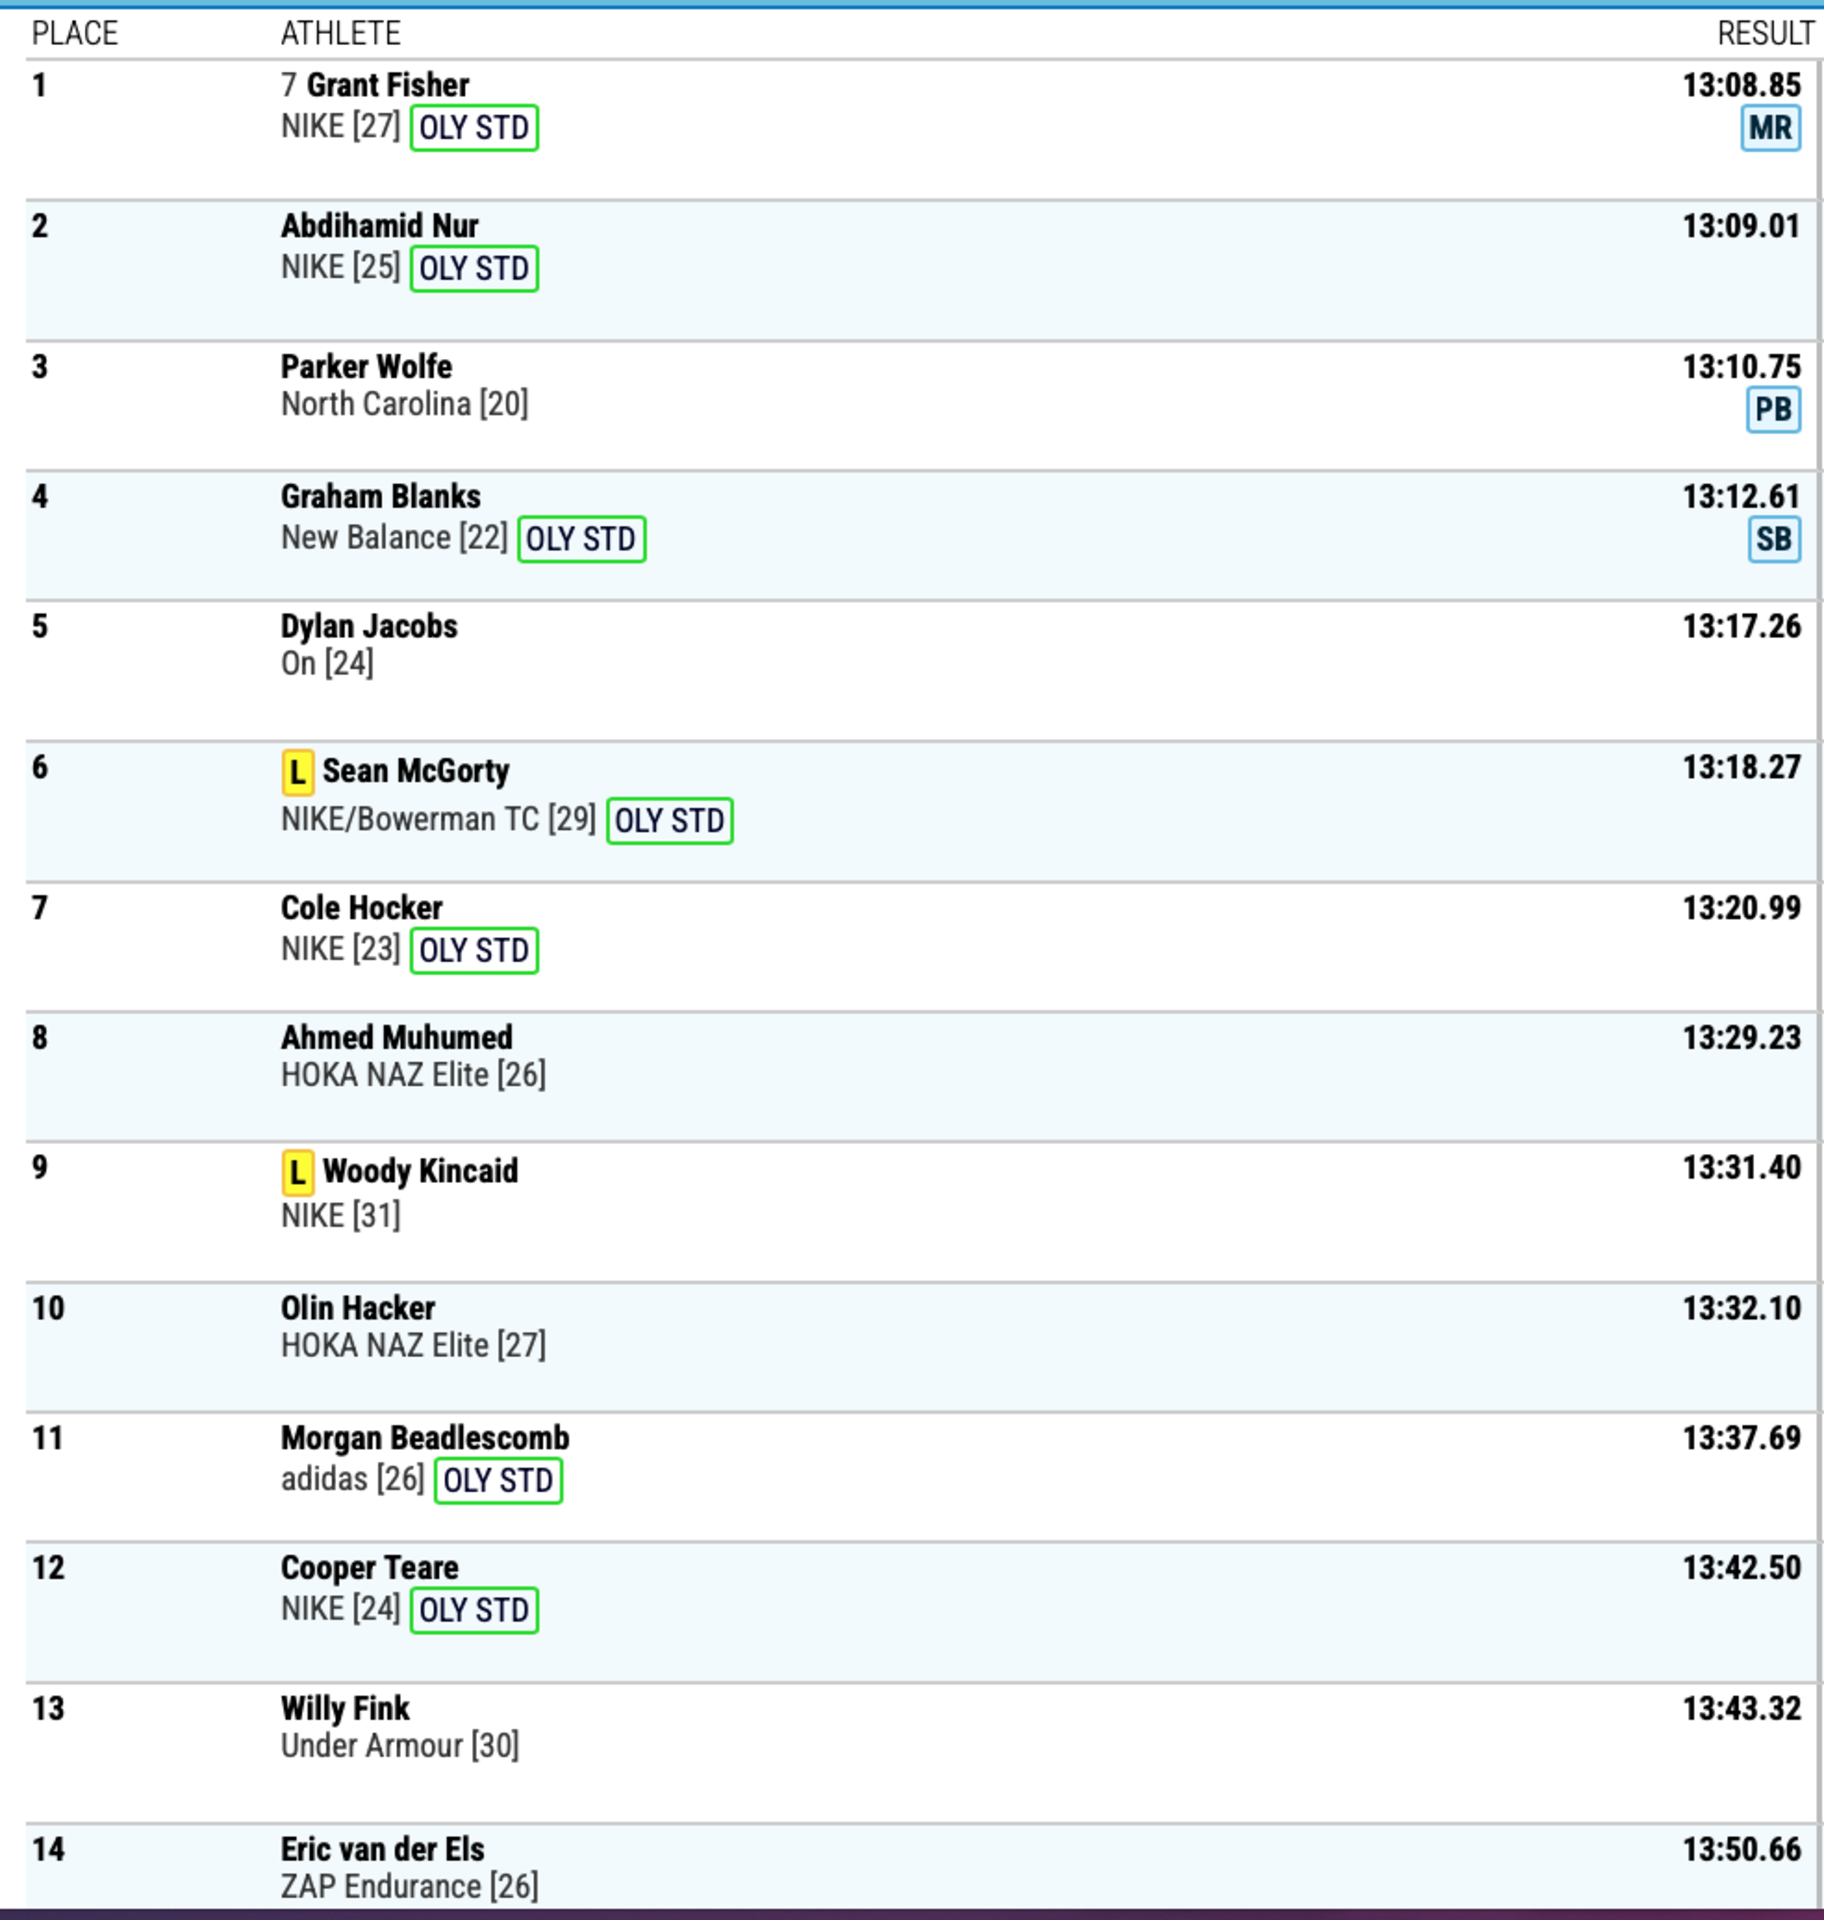
Task: Click the RESULT column header
Action: pyautogui.click(x=1765, y=34)
